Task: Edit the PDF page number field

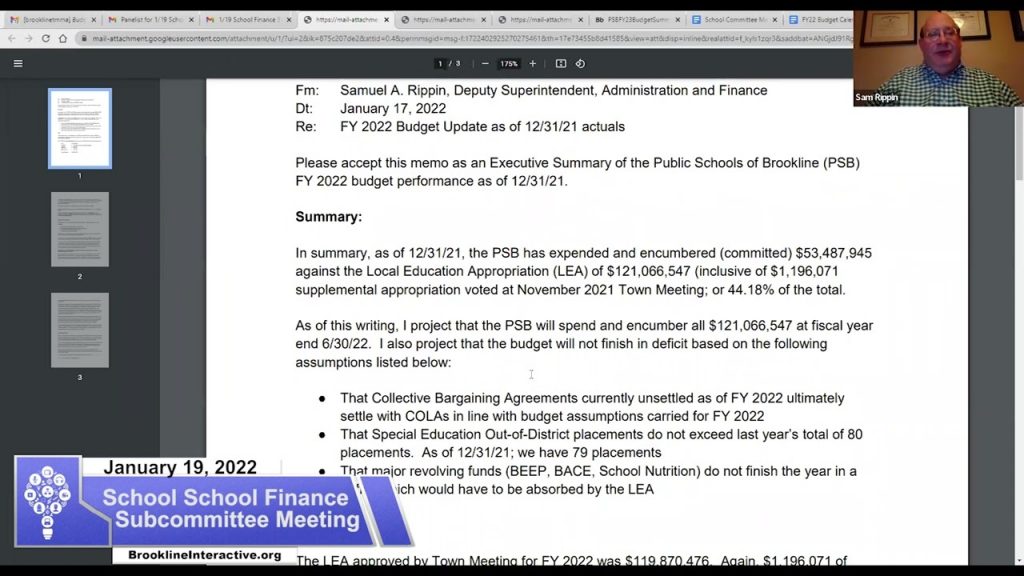Action: [441, 63]
